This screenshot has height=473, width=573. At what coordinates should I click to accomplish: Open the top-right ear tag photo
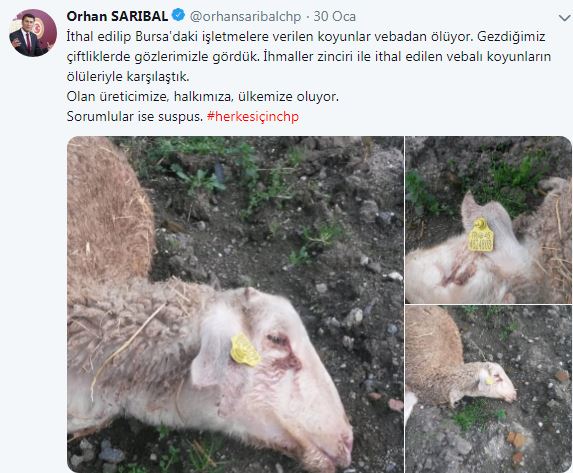point(488,220)
